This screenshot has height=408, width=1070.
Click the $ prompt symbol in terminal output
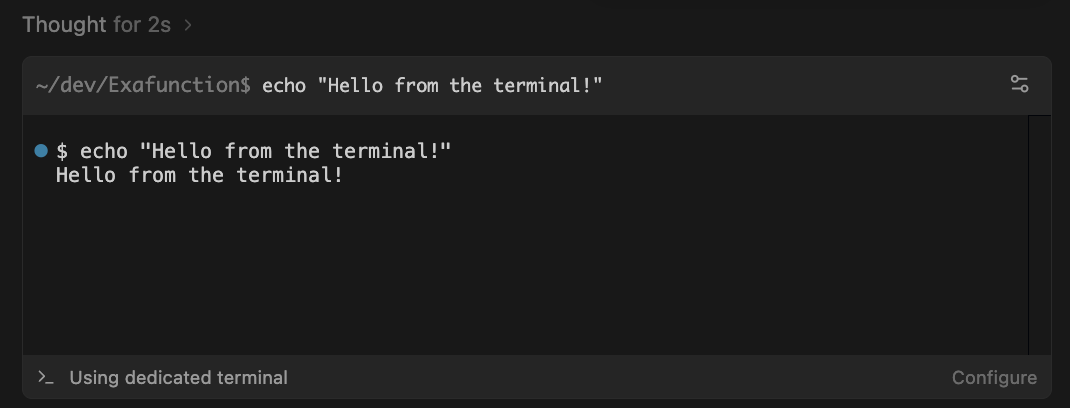[x=62, y=151]
